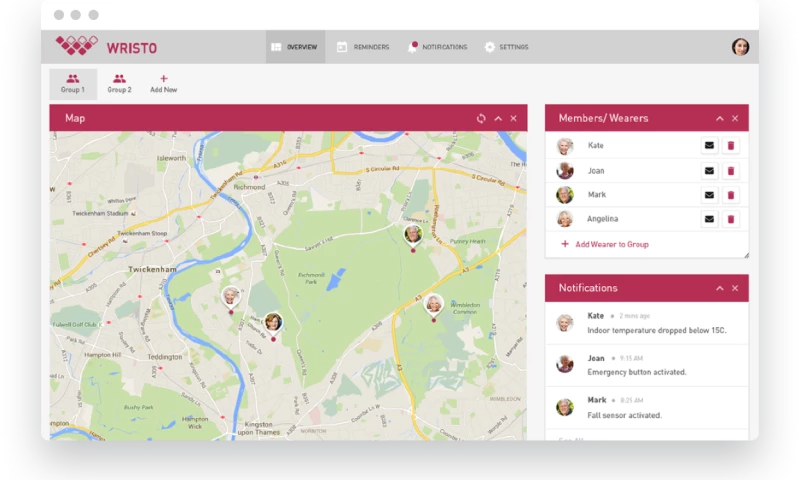This screenshot has height=480, width=800.
Task: Add a new group
Action: 164,84
